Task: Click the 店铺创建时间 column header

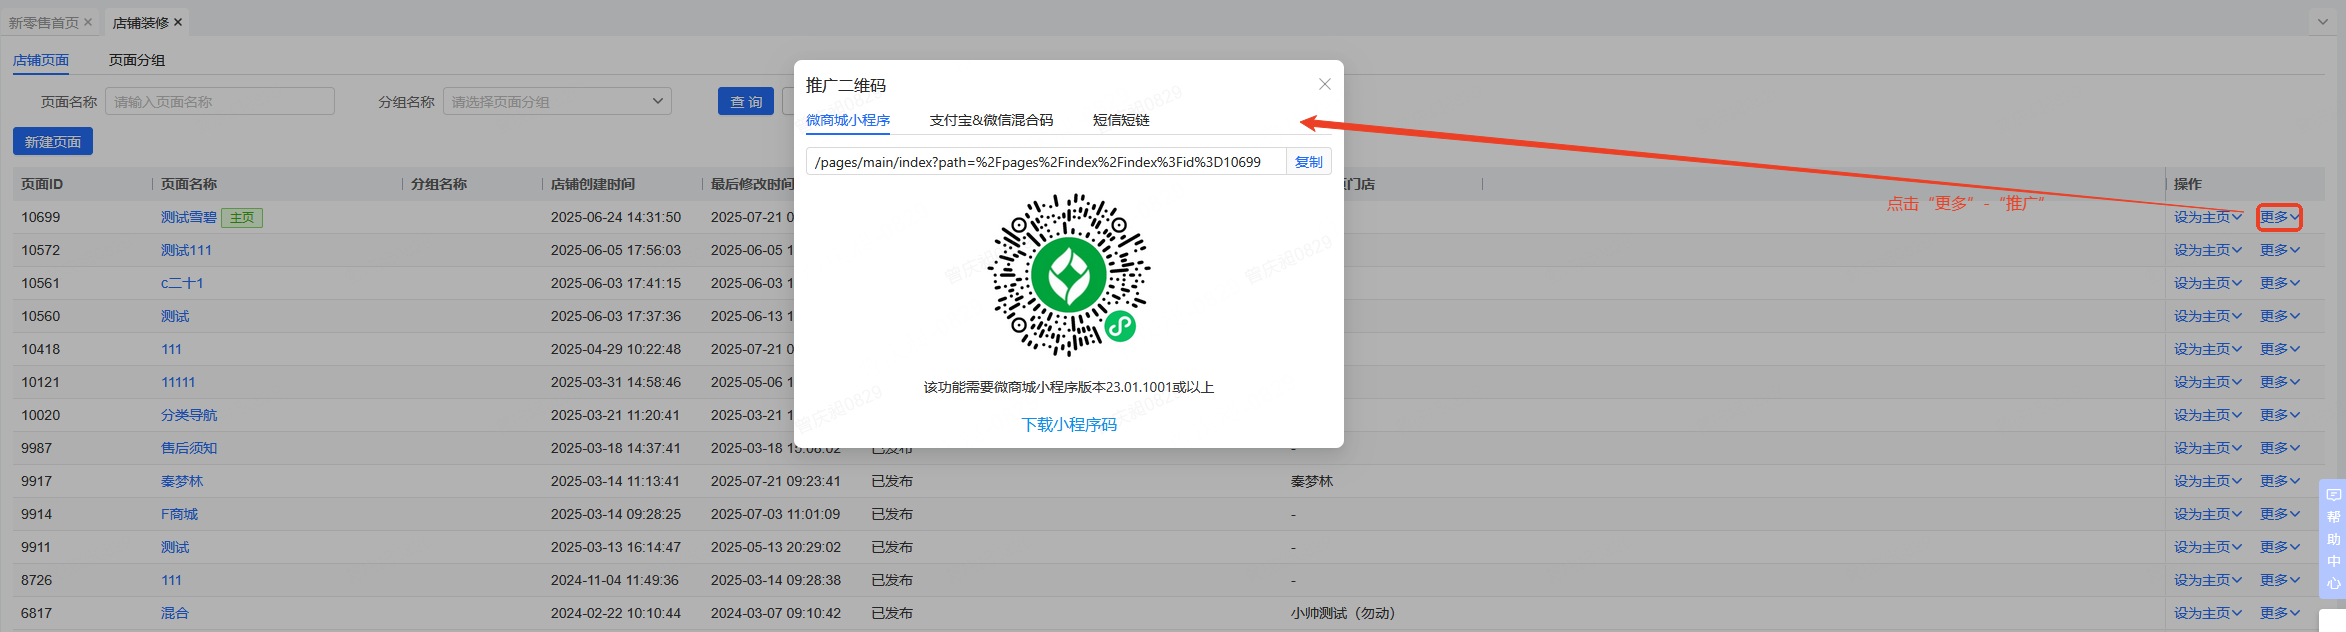Action: 593,184
